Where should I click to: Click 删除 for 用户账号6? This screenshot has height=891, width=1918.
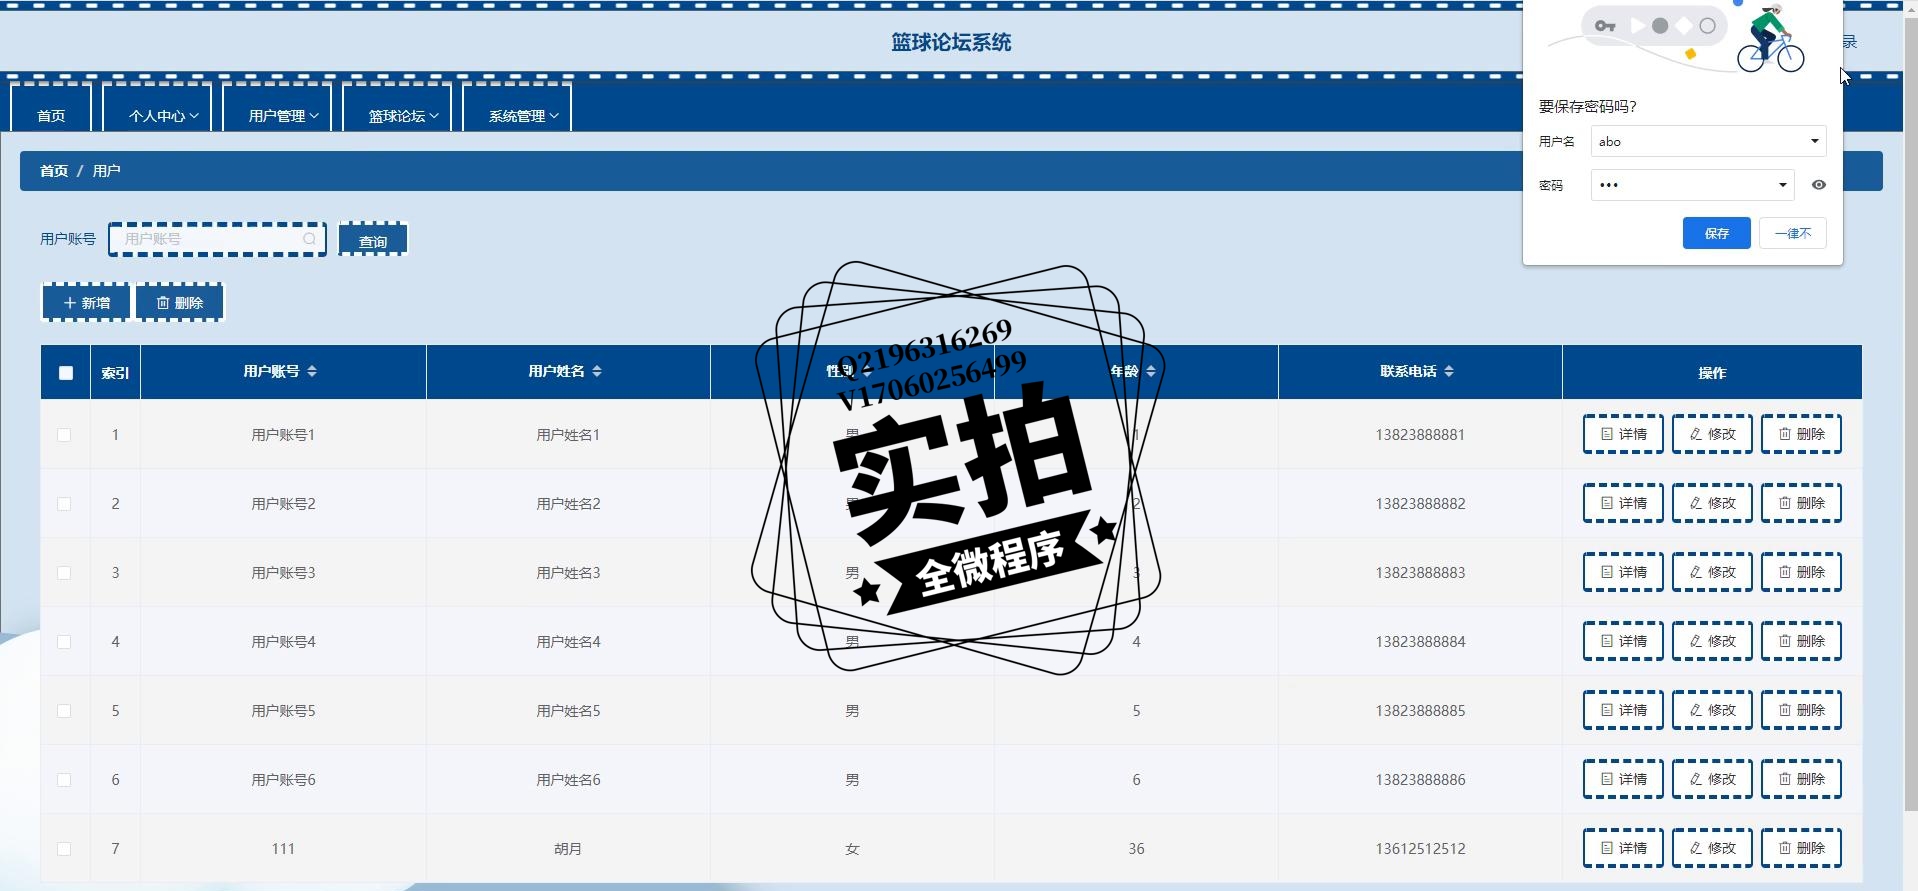[x=1801, y=779]
